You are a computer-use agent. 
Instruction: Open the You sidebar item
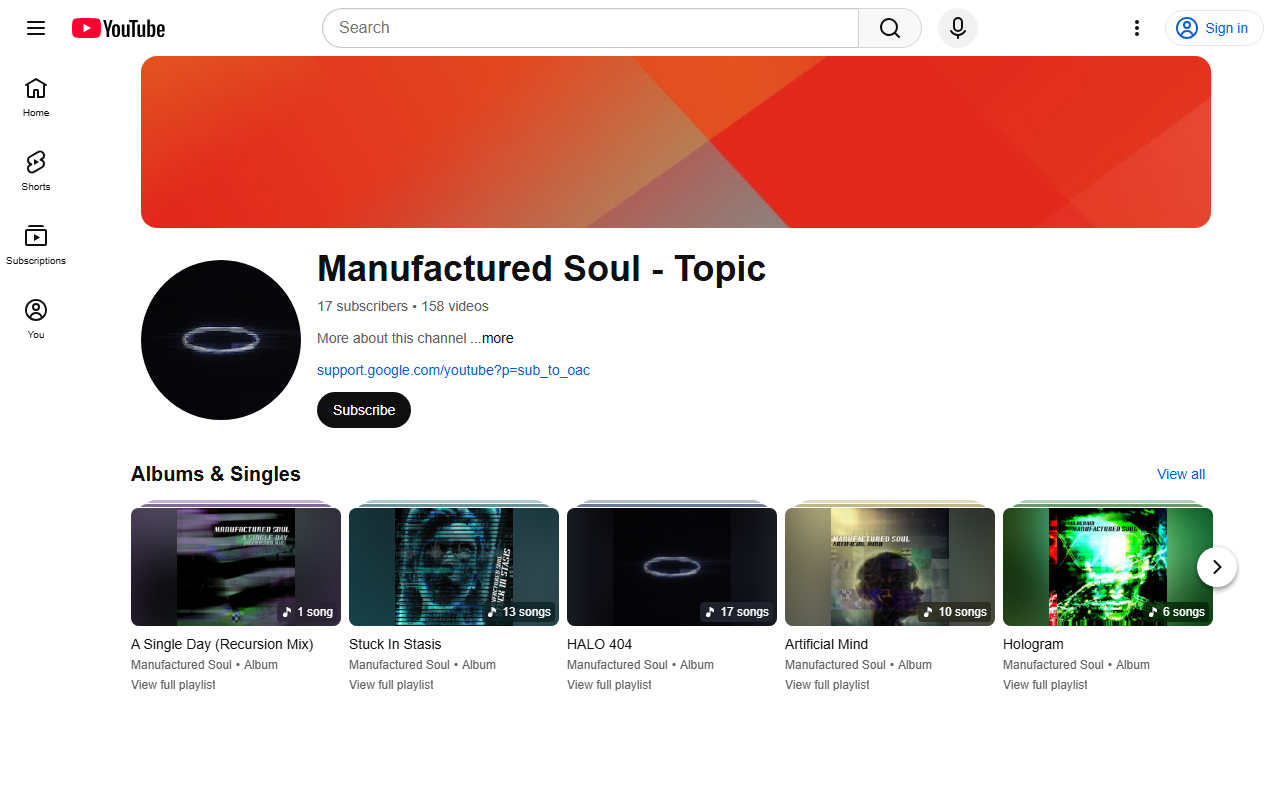[36, 319]
